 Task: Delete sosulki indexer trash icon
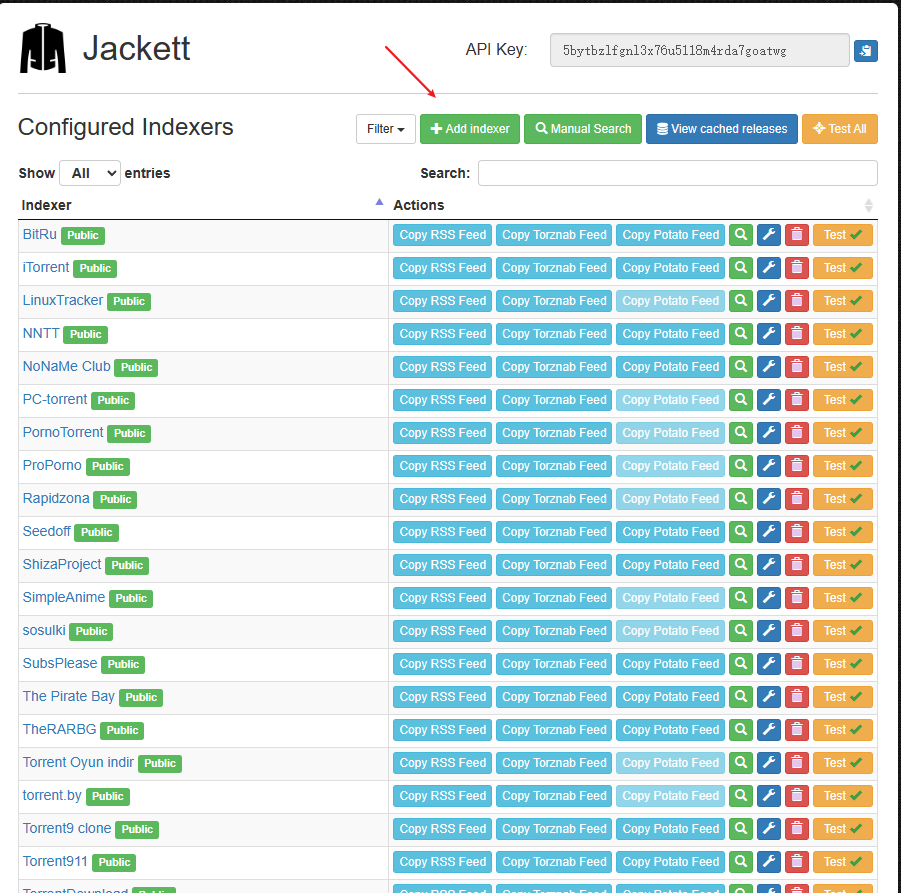[x=797, y=631]
